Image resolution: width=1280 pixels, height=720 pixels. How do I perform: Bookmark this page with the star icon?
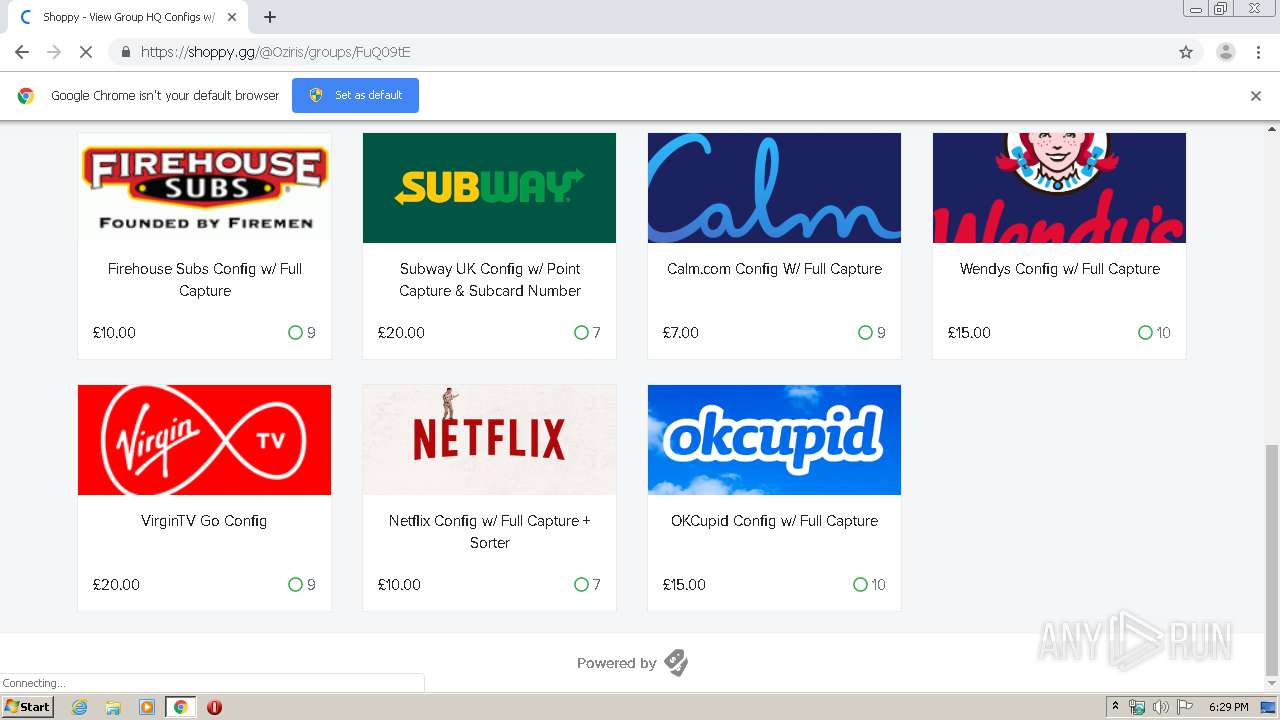tap(1186, 52)
